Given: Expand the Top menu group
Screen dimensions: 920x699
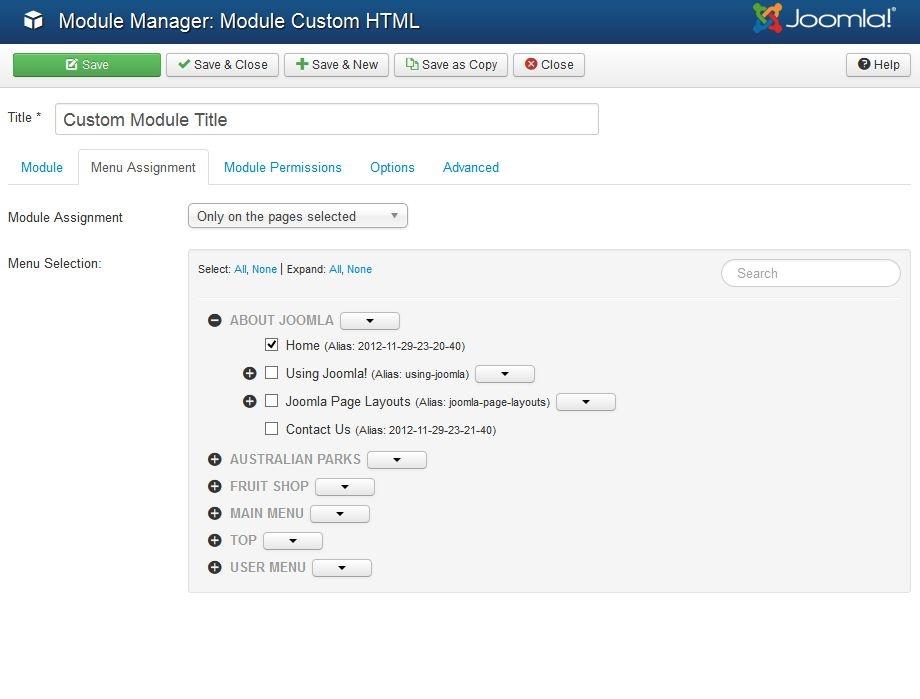Looking at the screenshot, I should [x=215, y=541].
